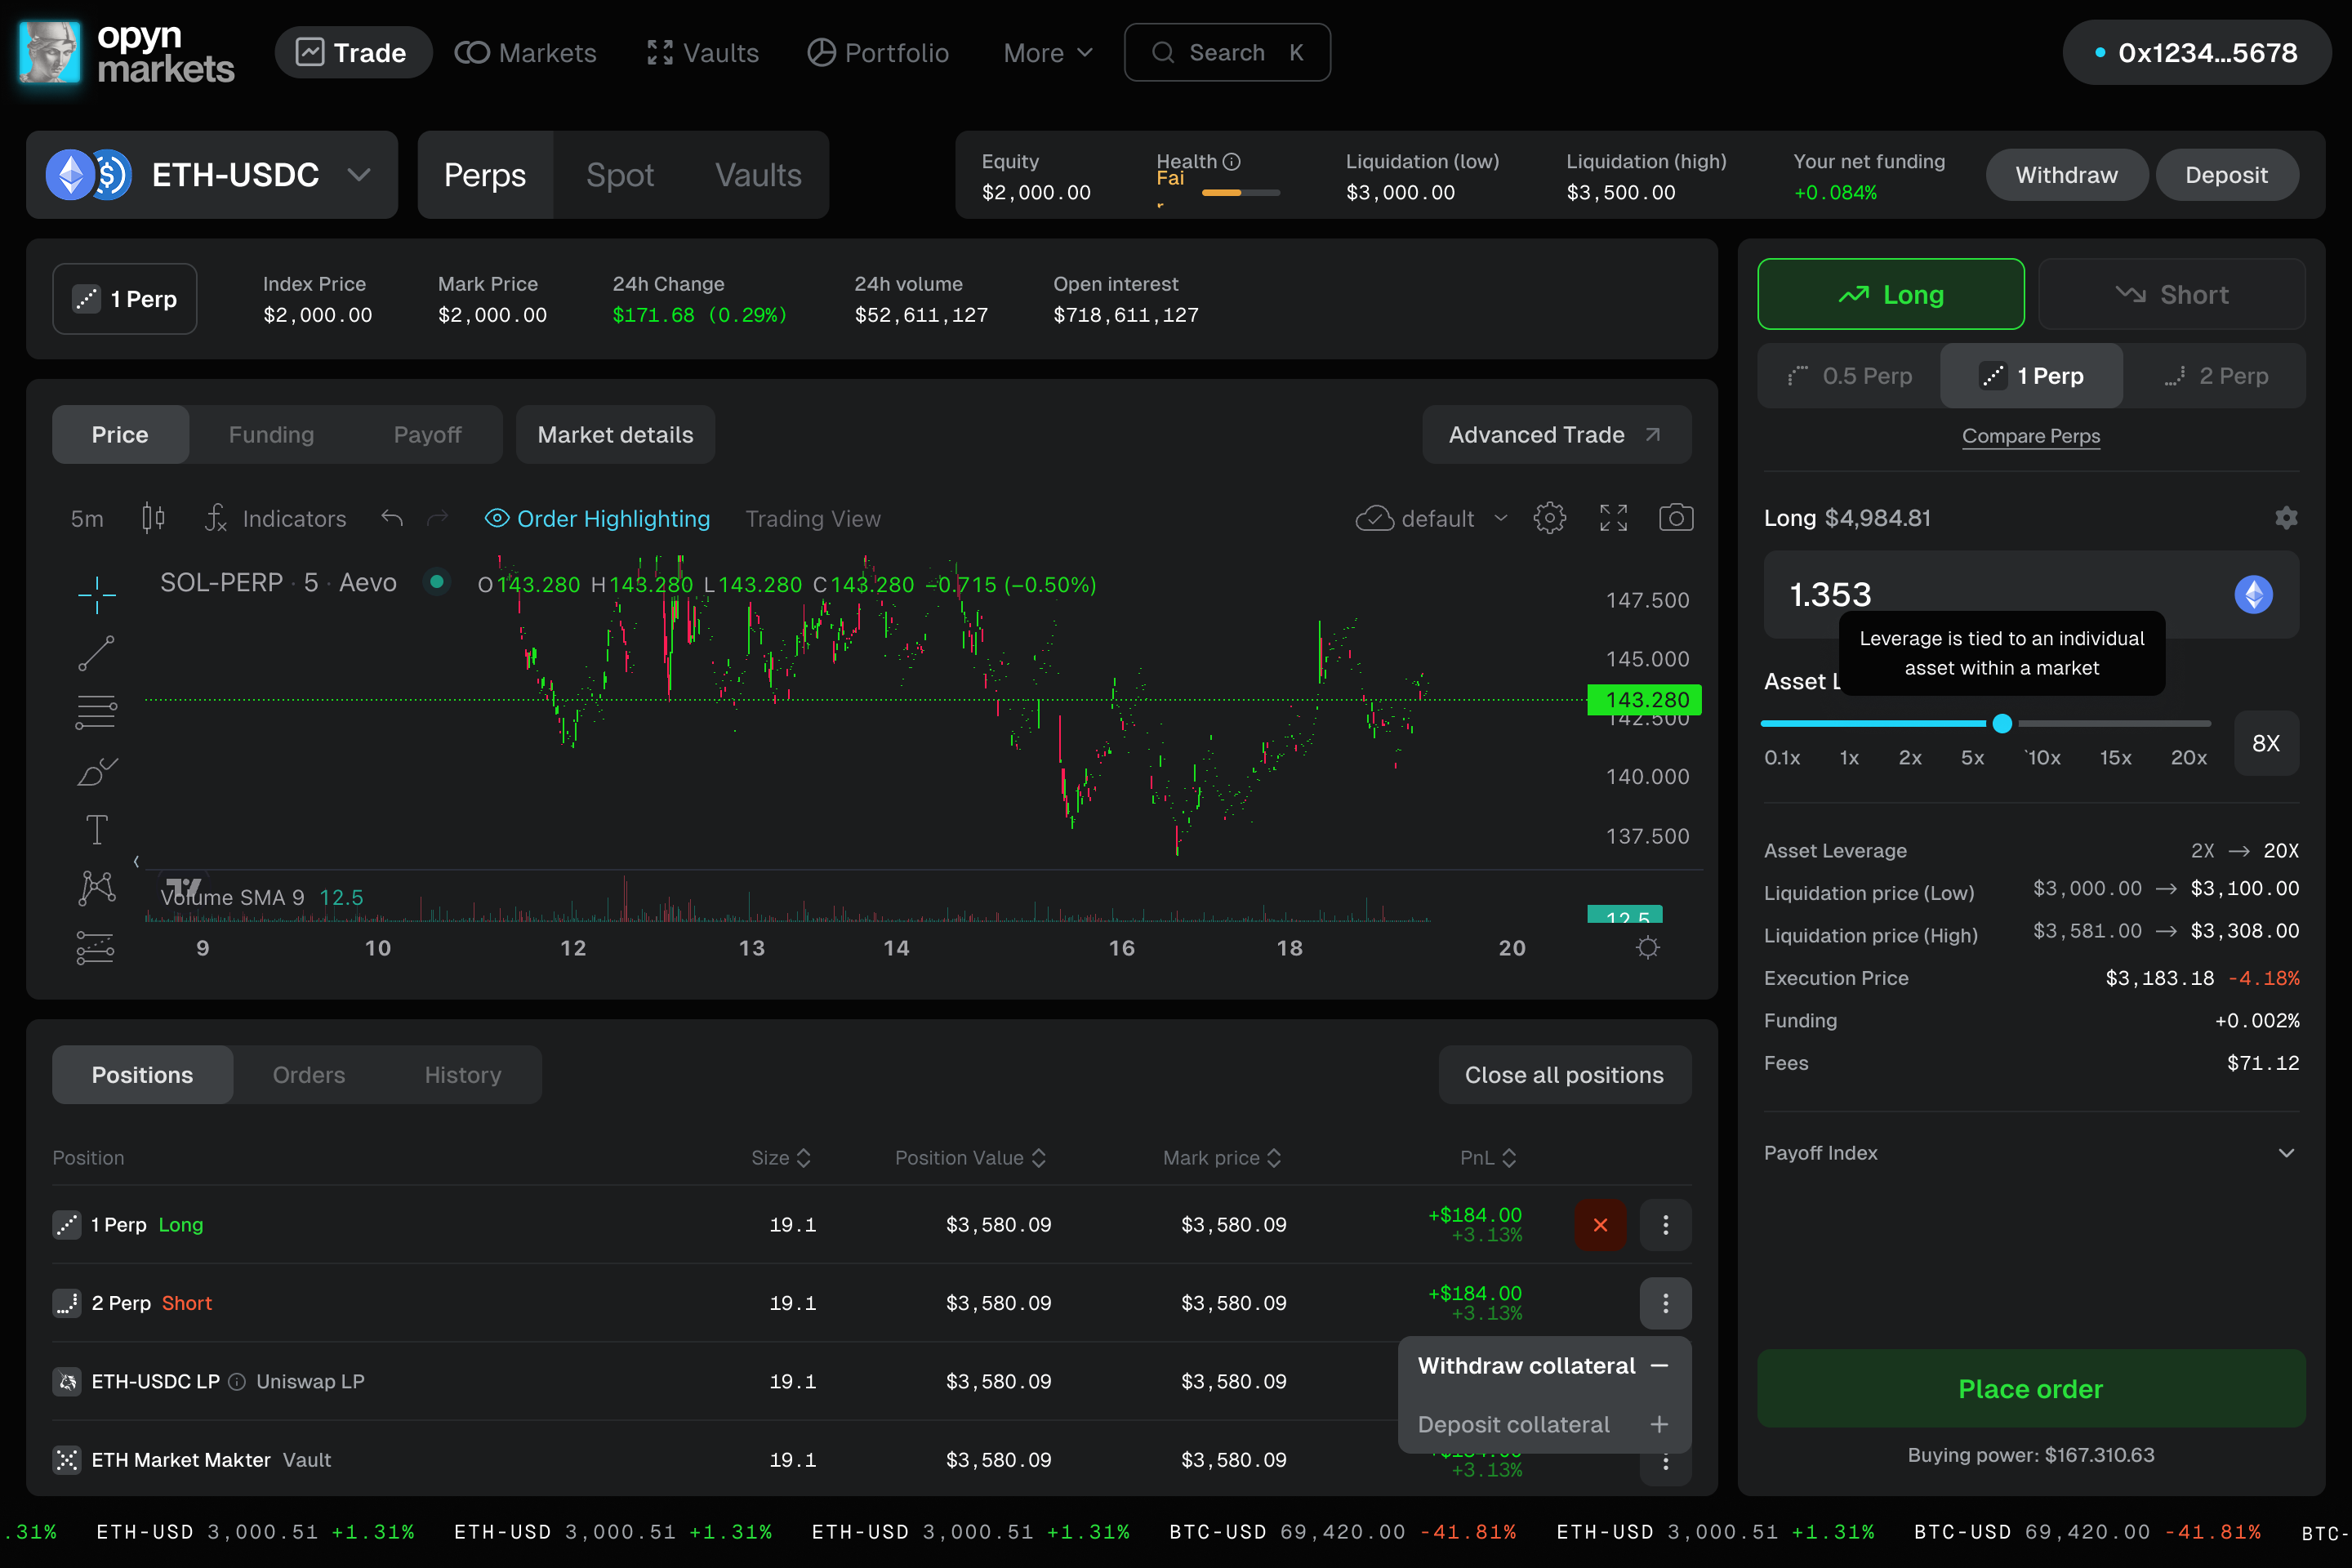Image resolution: width=2352 pixels, height=1568 pixels.
Task: Click the Health info icon
Action: 1232,161
